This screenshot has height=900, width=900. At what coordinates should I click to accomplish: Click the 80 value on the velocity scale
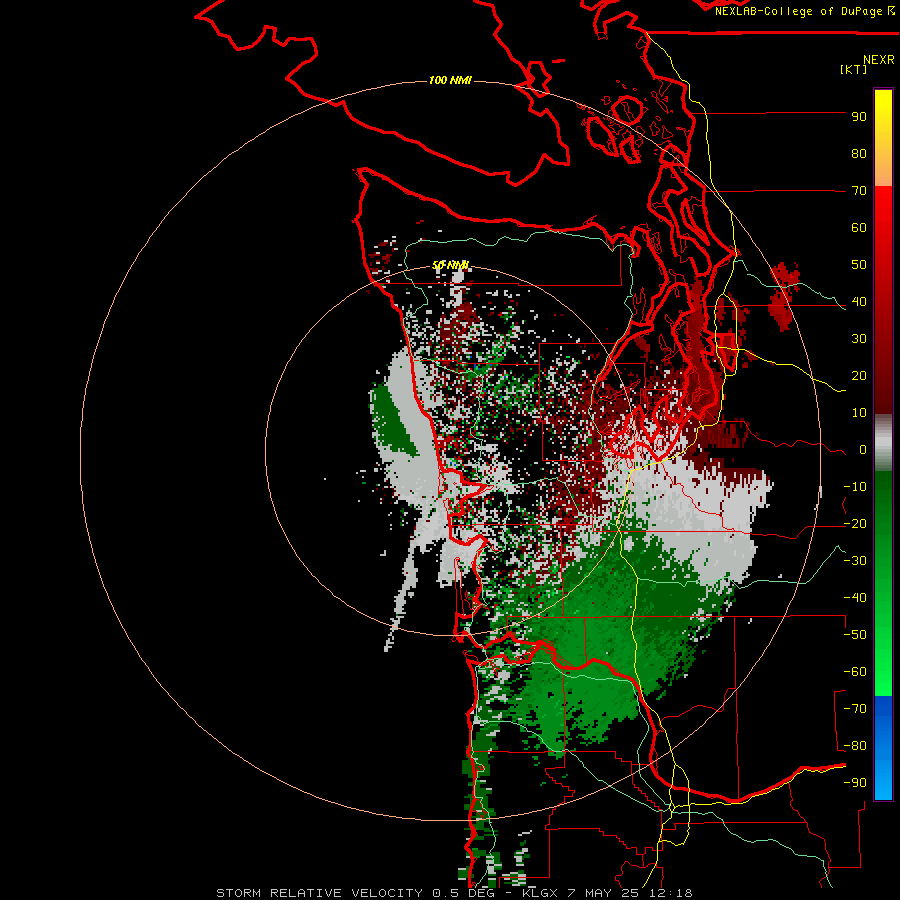pos(859,154)
